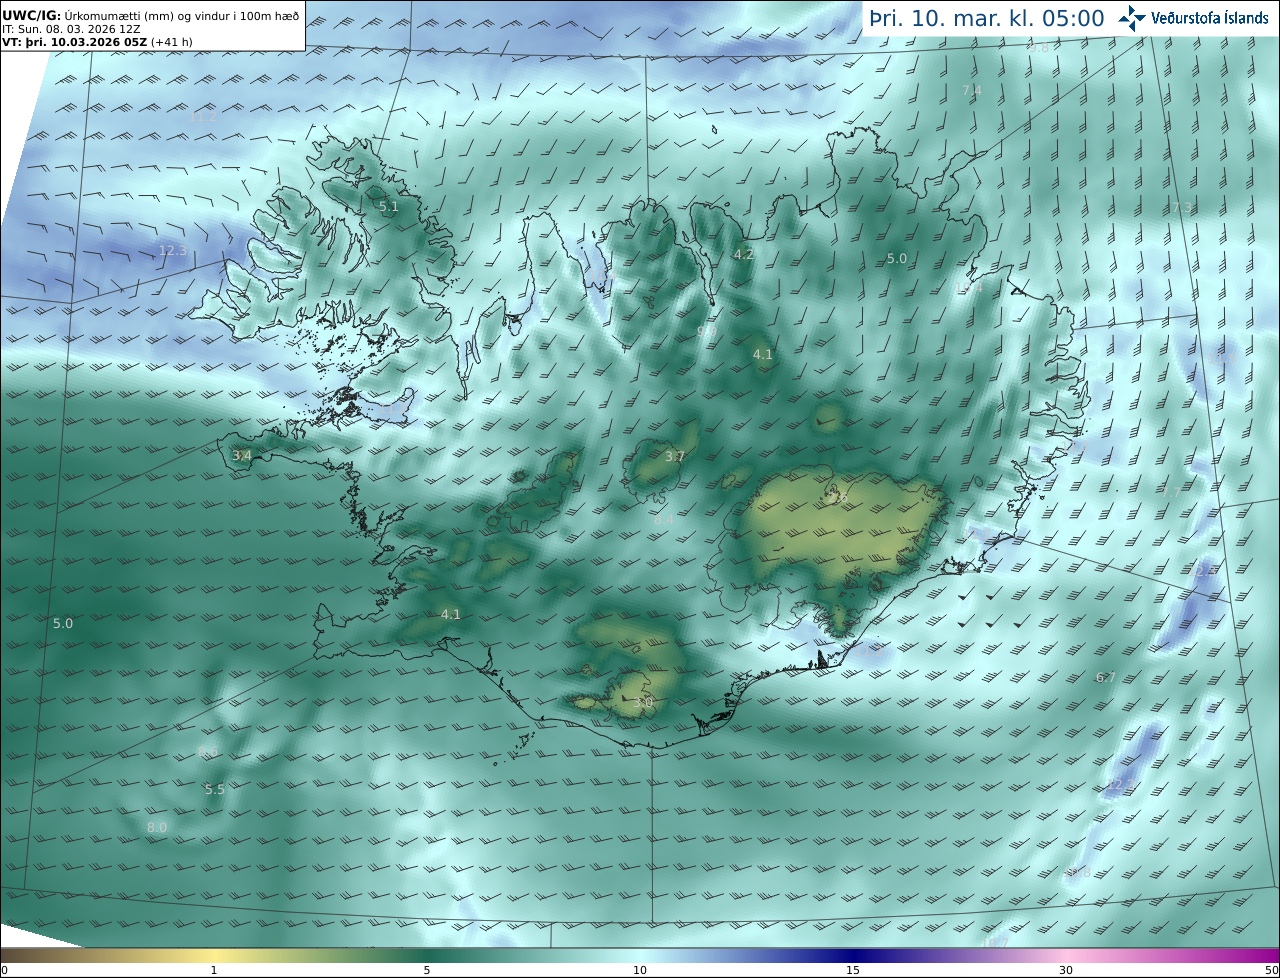The height and width of the screenshot is (978, 1280).
Task: Pick the yellow color at scale value 1
Action: tap(214, 955)
